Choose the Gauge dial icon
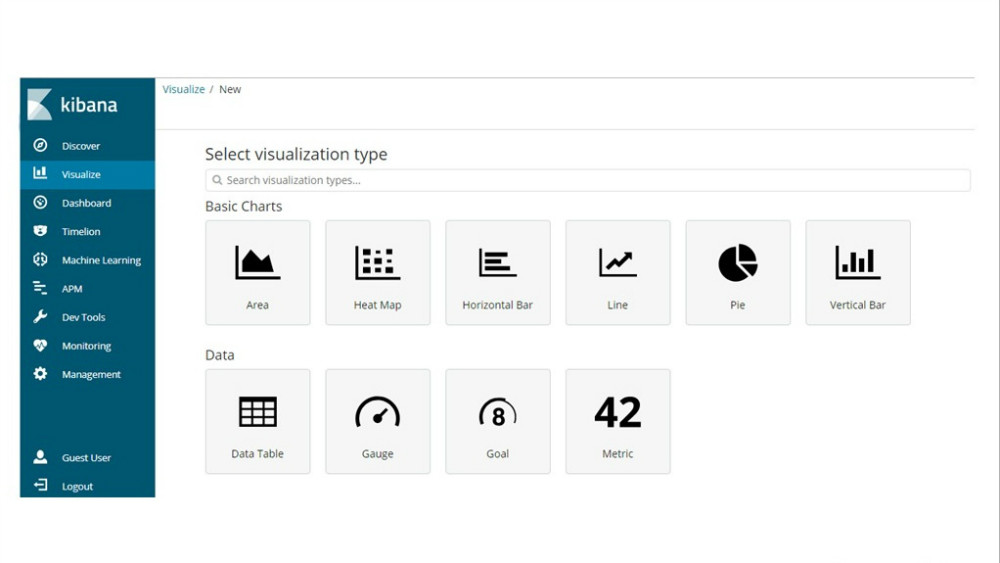This screenshot has width=1000, height=563. 378,411
